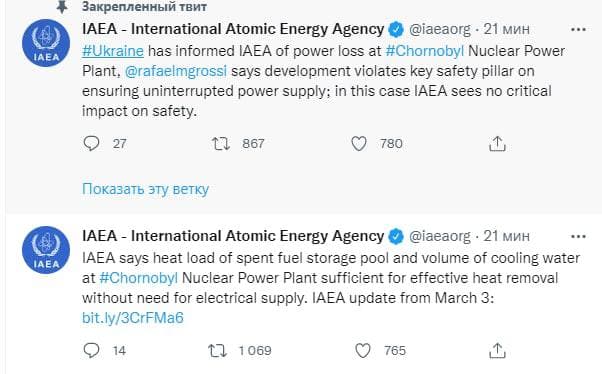
Task: Open the 21 мин timestamp of second tweet
Action: (506, 236)
